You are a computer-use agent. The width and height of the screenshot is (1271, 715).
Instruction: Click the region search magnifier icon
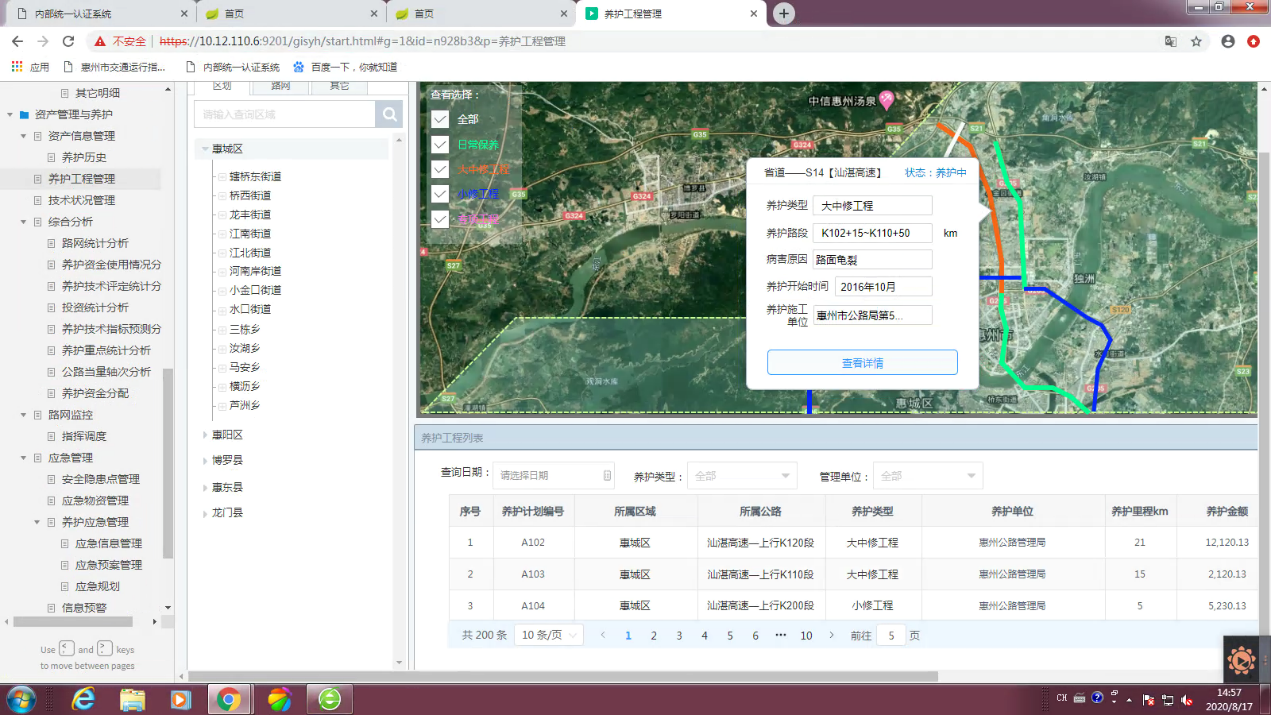pos(388,115)
